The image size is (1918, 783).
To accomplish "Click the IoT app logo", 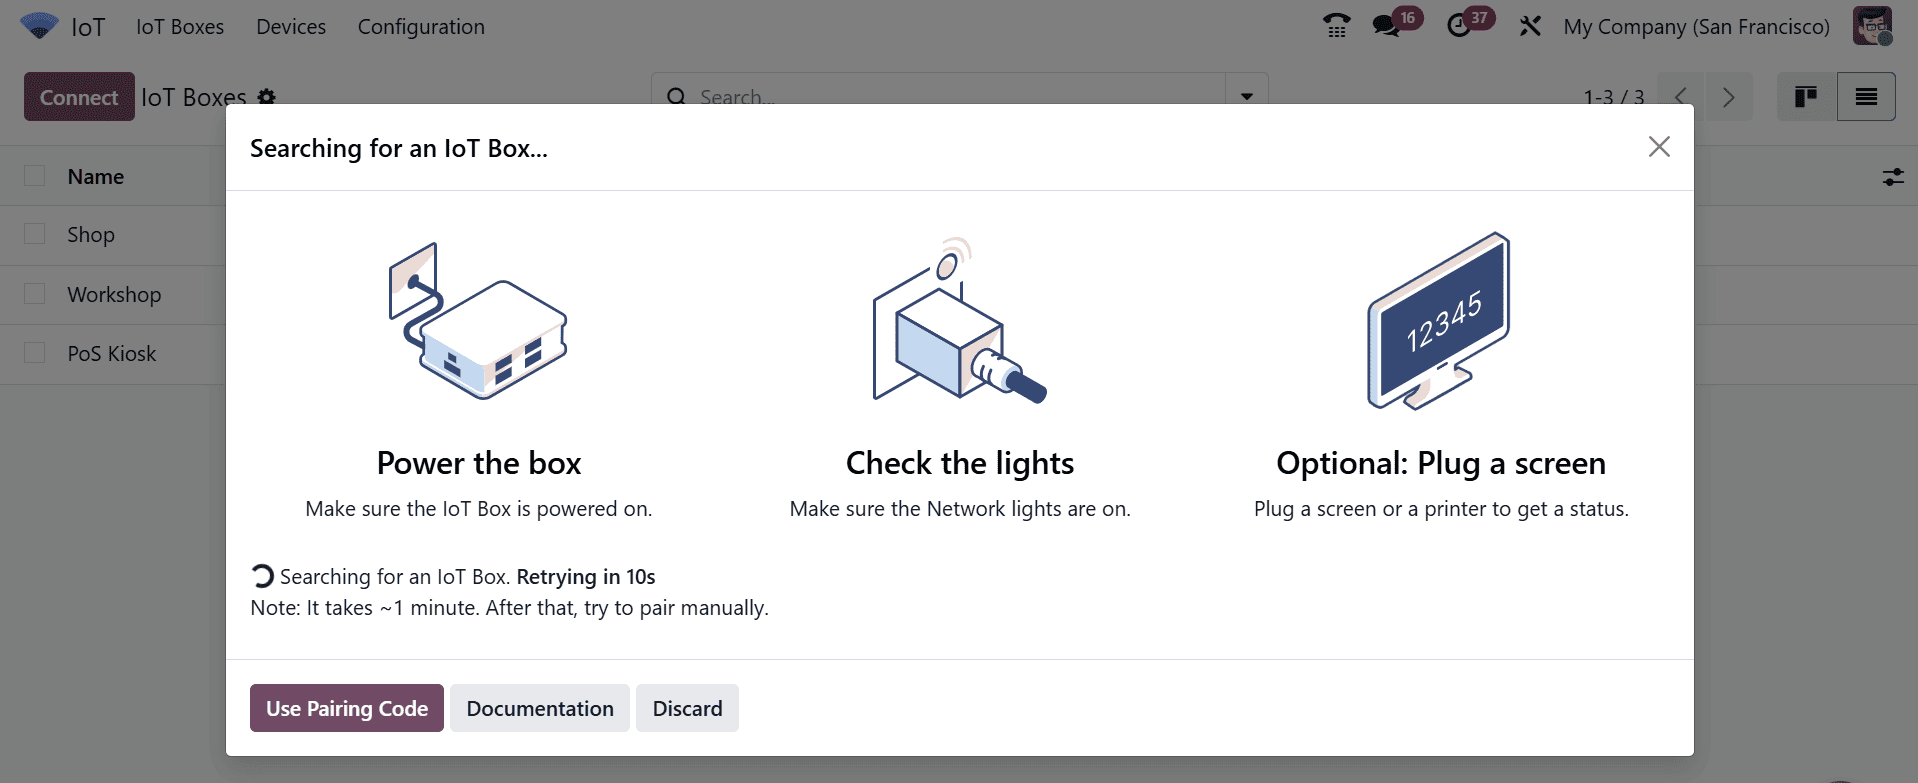I will (x=38, y=26).
